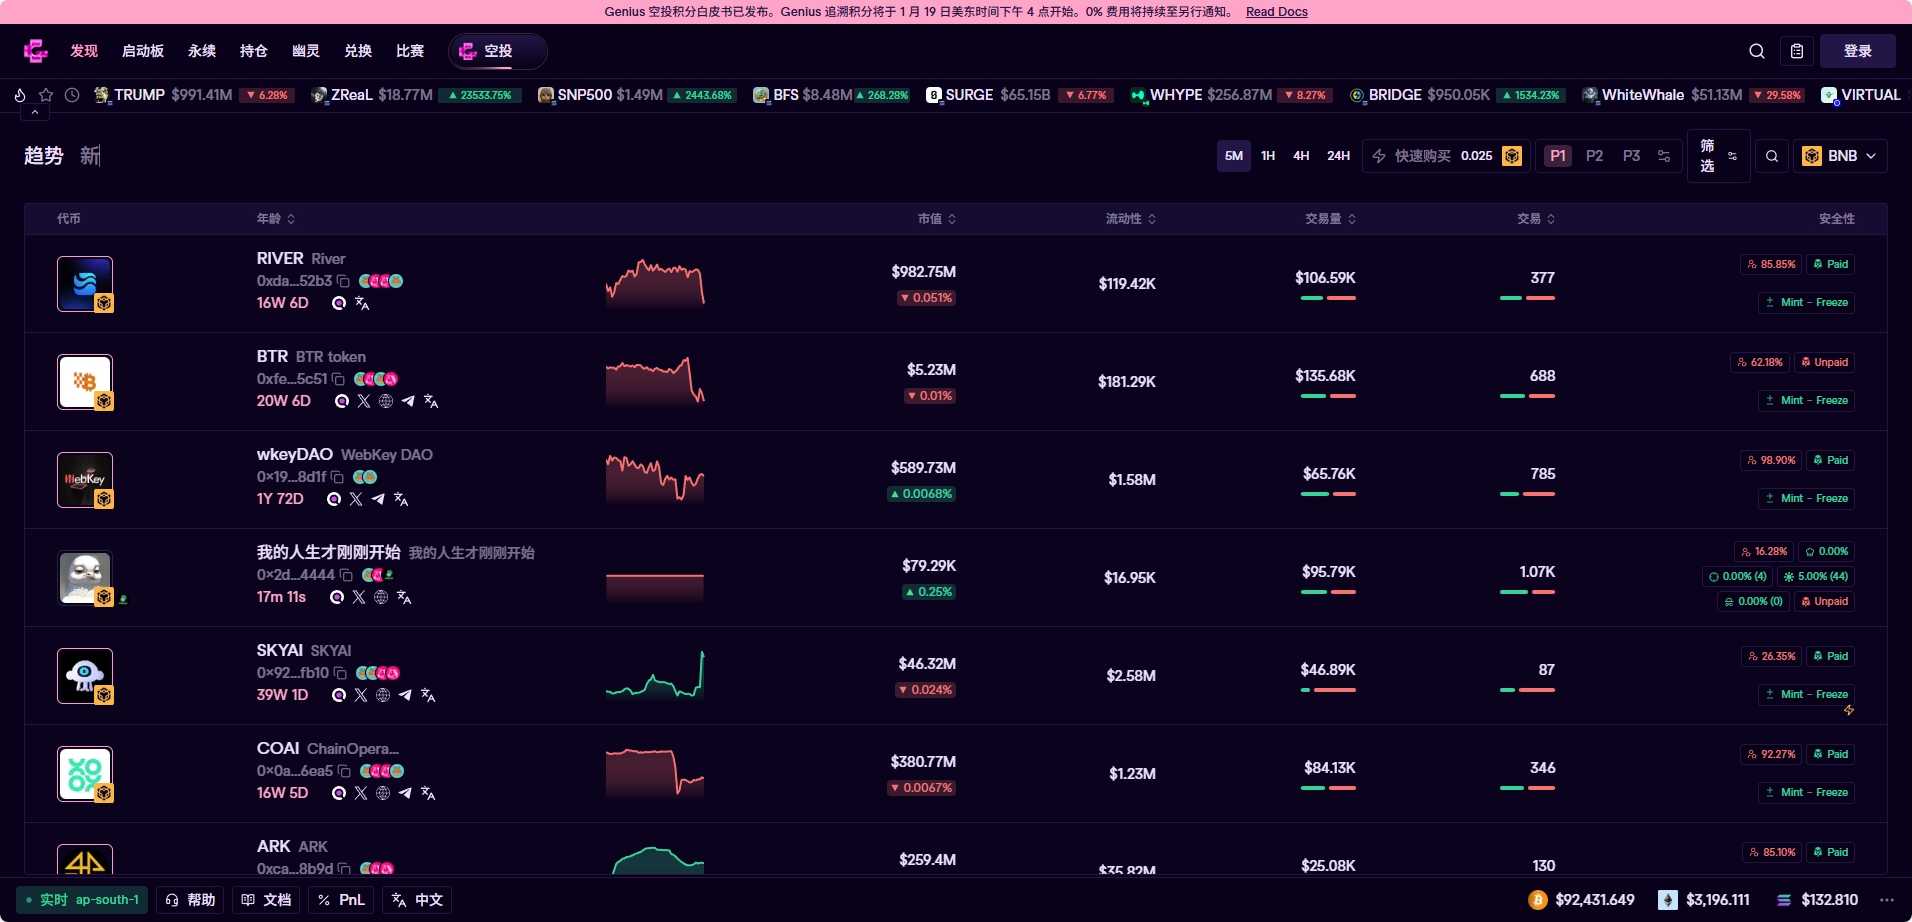Select the 1H timeframe toggle
Screen dimensions: 1912x922
(x=1268, y=156)
